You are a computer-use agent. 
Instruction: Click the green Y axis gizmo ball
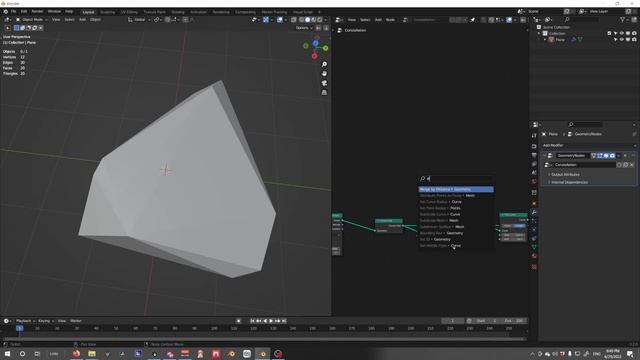click(325, 48)
